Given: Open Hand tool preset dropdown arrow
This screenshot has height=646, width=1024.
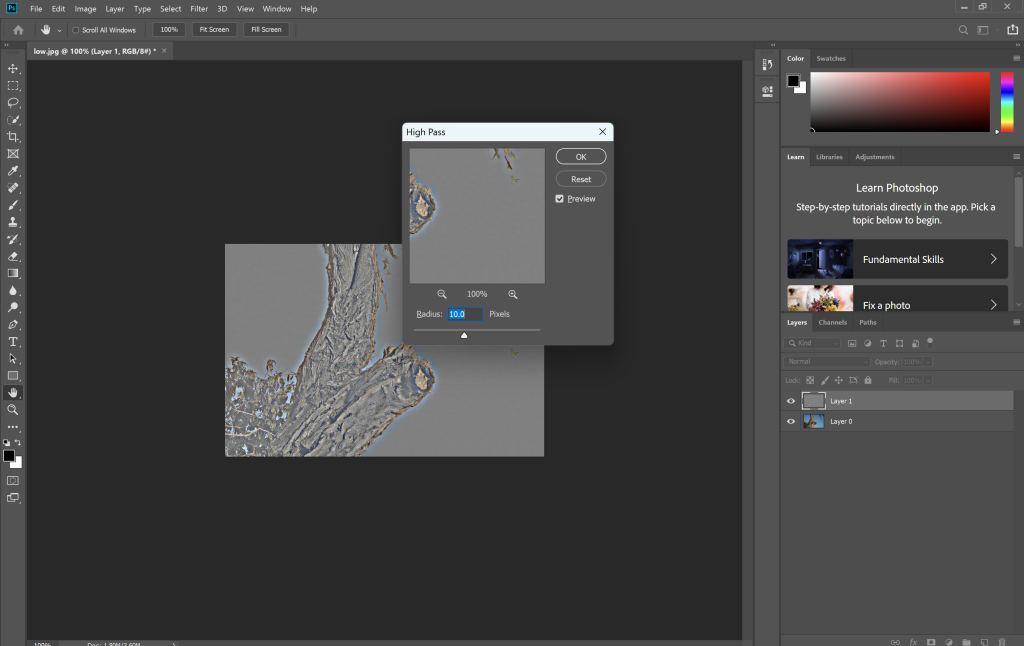Looking at the screenshot, I should click(59, 31).
